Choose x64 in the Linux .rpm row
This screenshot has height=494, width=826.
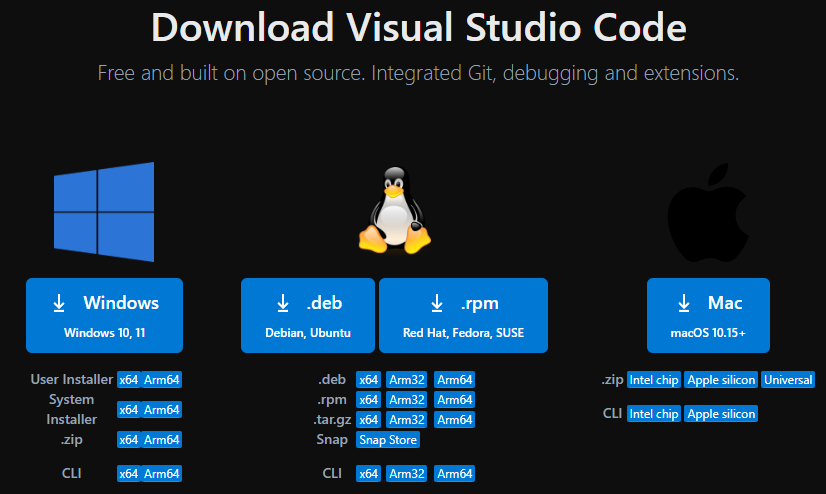tap(368, 400)
